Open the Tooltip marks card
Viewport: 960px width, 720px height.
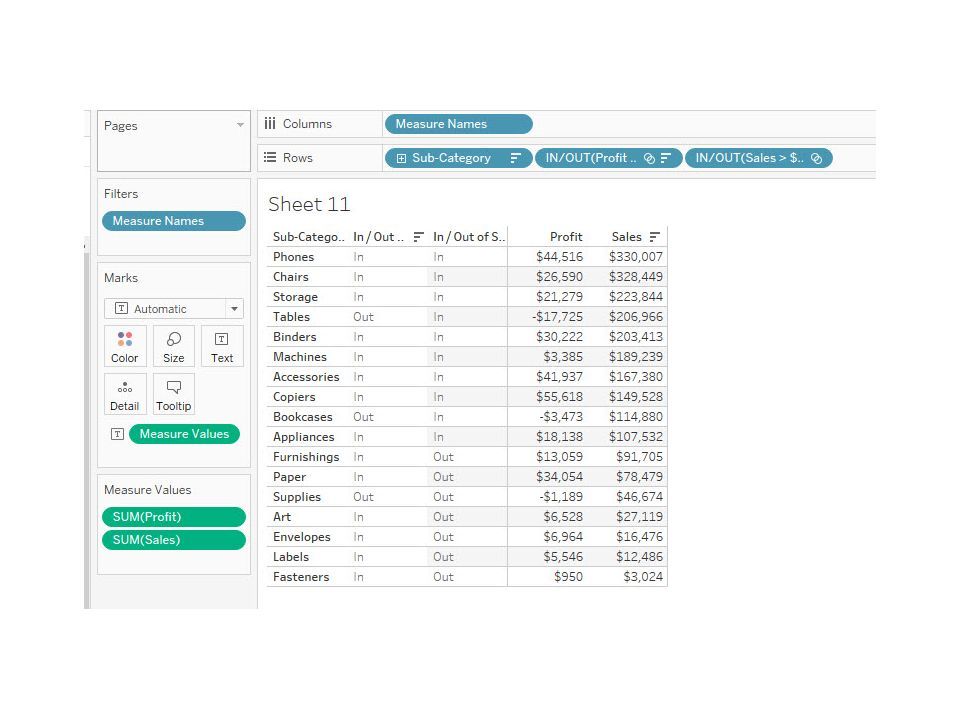point(174,394)
